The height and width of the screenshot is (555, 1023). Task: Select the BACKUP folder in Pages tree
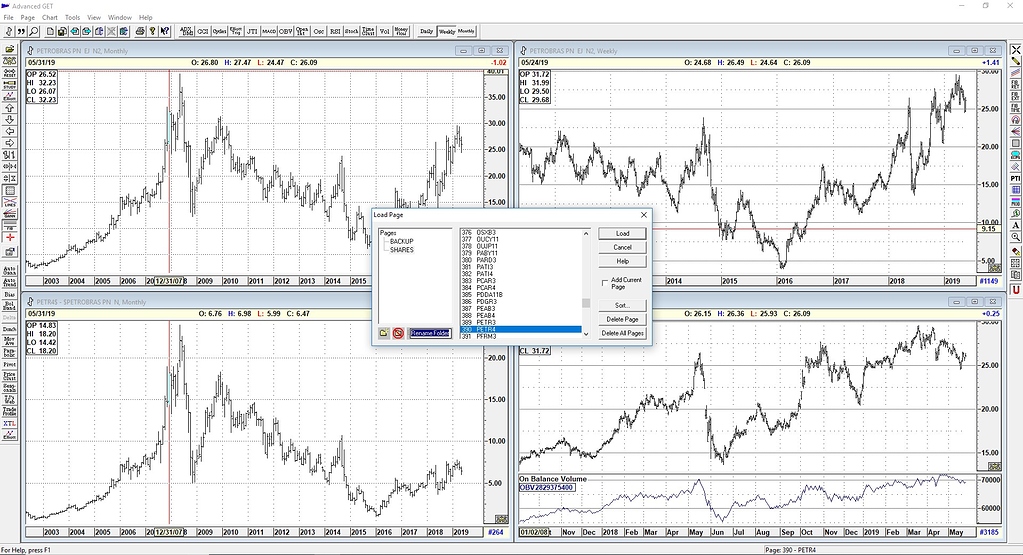tap(402, 241)
